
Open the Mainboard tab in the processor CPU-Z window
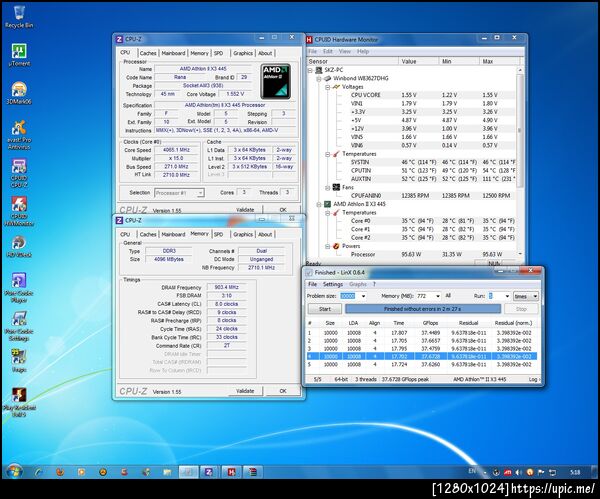click(x=173, y=53)
